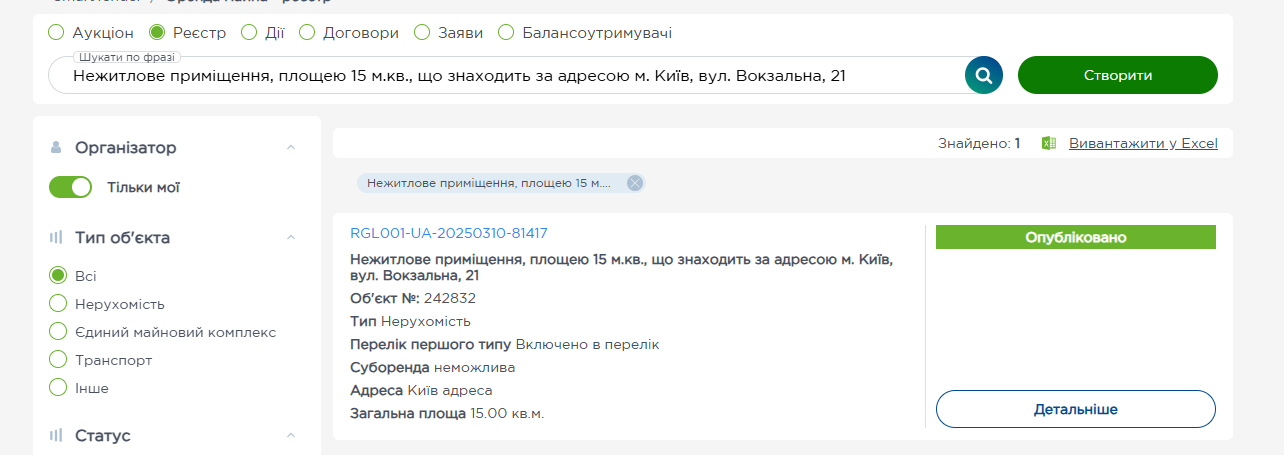Collapse the Статус section chevron
This screenshot has width=1284, height=455.
click(291, 436)
